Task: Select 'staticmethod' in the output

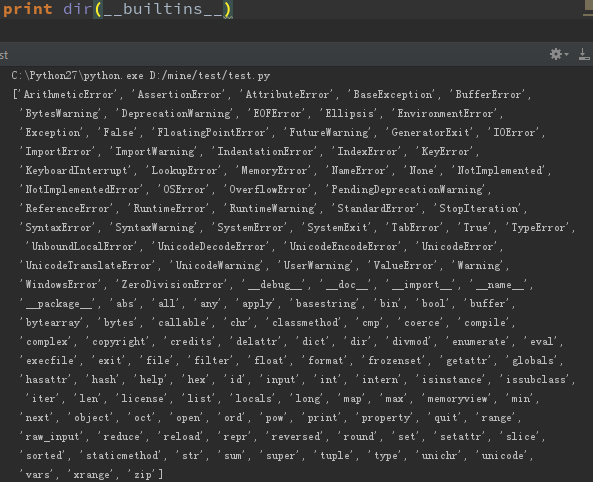Action: (x=121, y=455)
